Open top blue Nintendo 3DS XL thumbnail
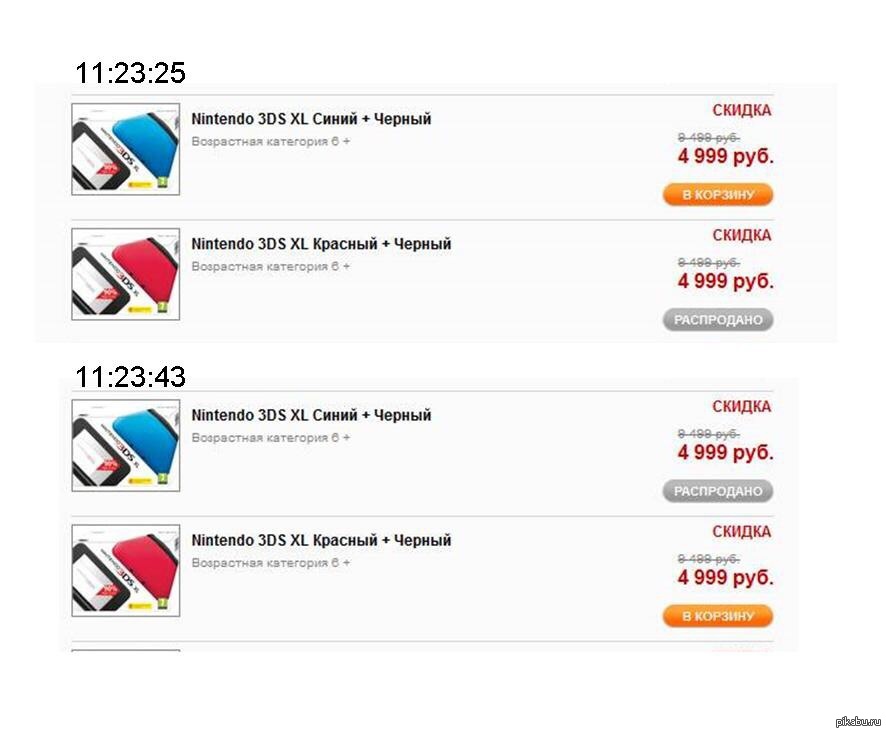 125,149
